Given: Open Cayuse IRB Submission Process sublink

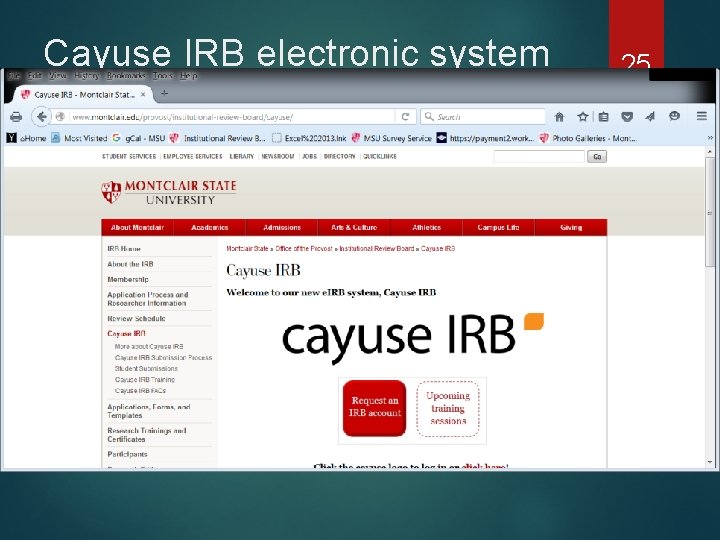Looking at the screenshot, I should coord(163,357).
